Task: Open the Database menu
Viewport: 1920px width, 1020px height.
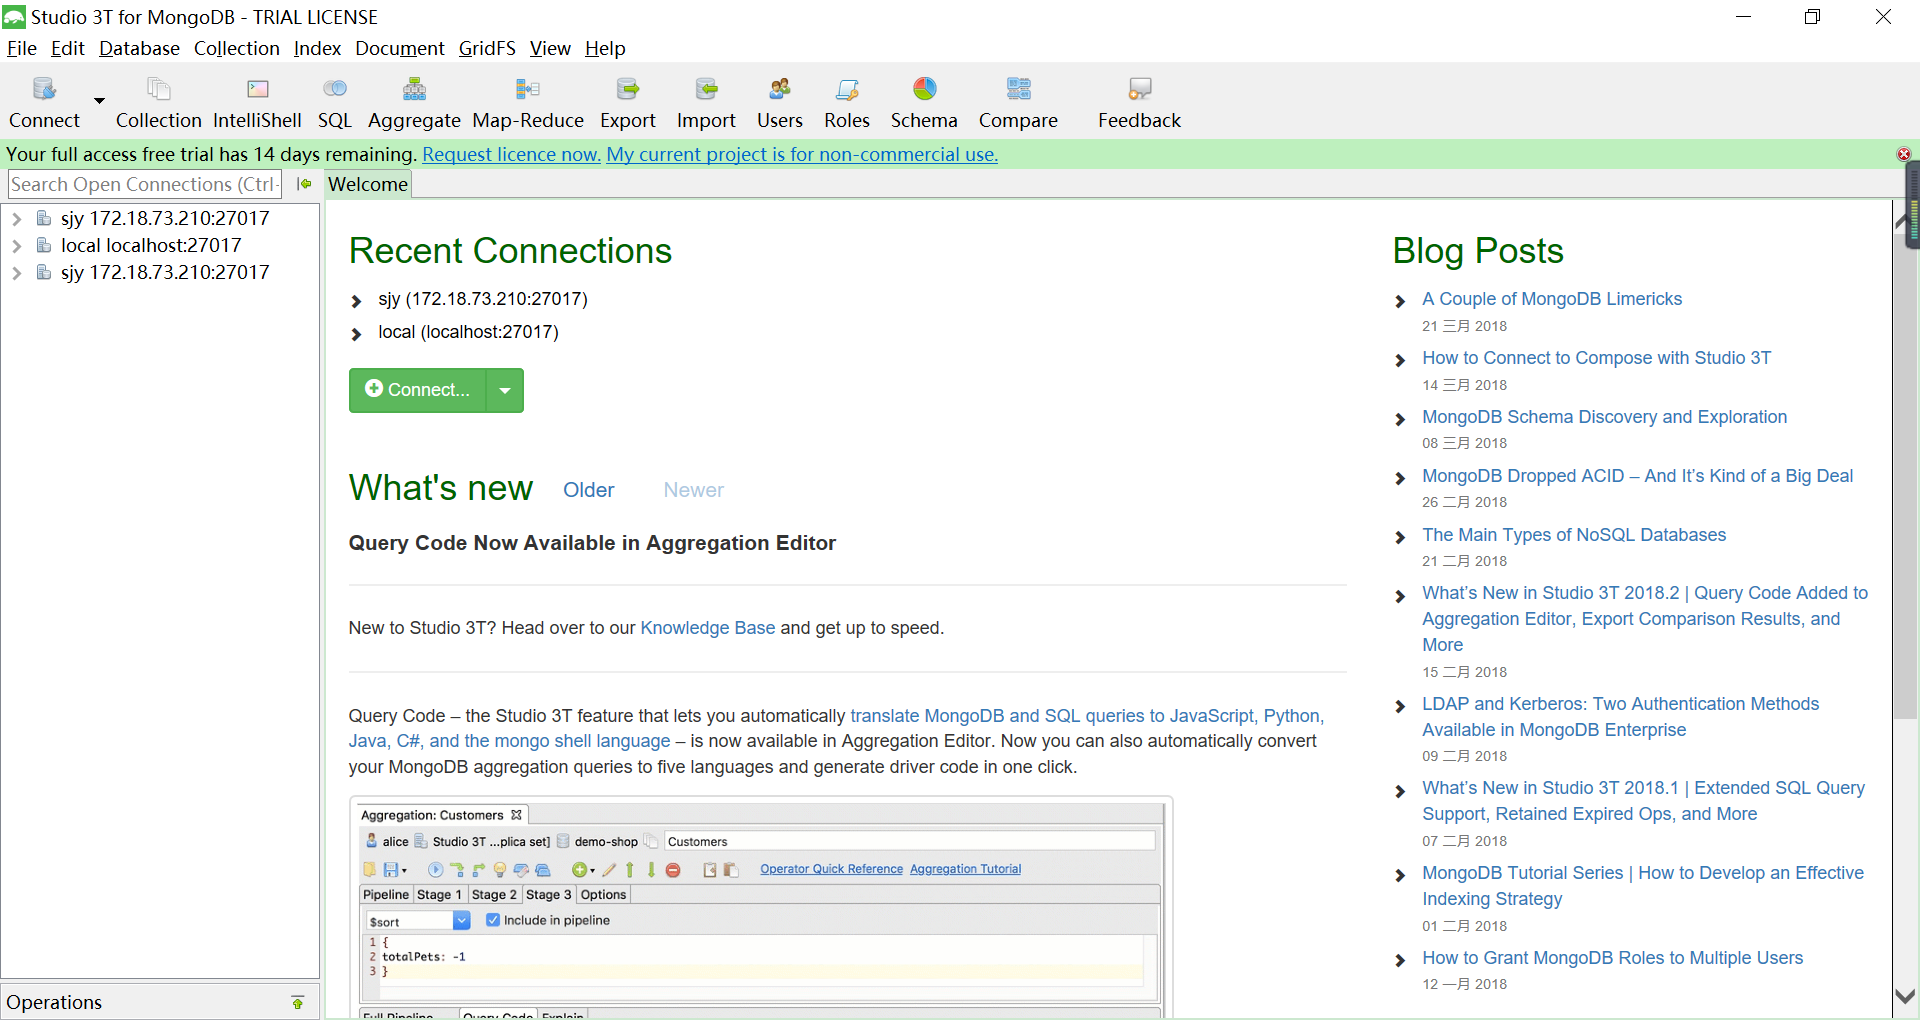Action: pyautogui.click(x=139, y=48)
